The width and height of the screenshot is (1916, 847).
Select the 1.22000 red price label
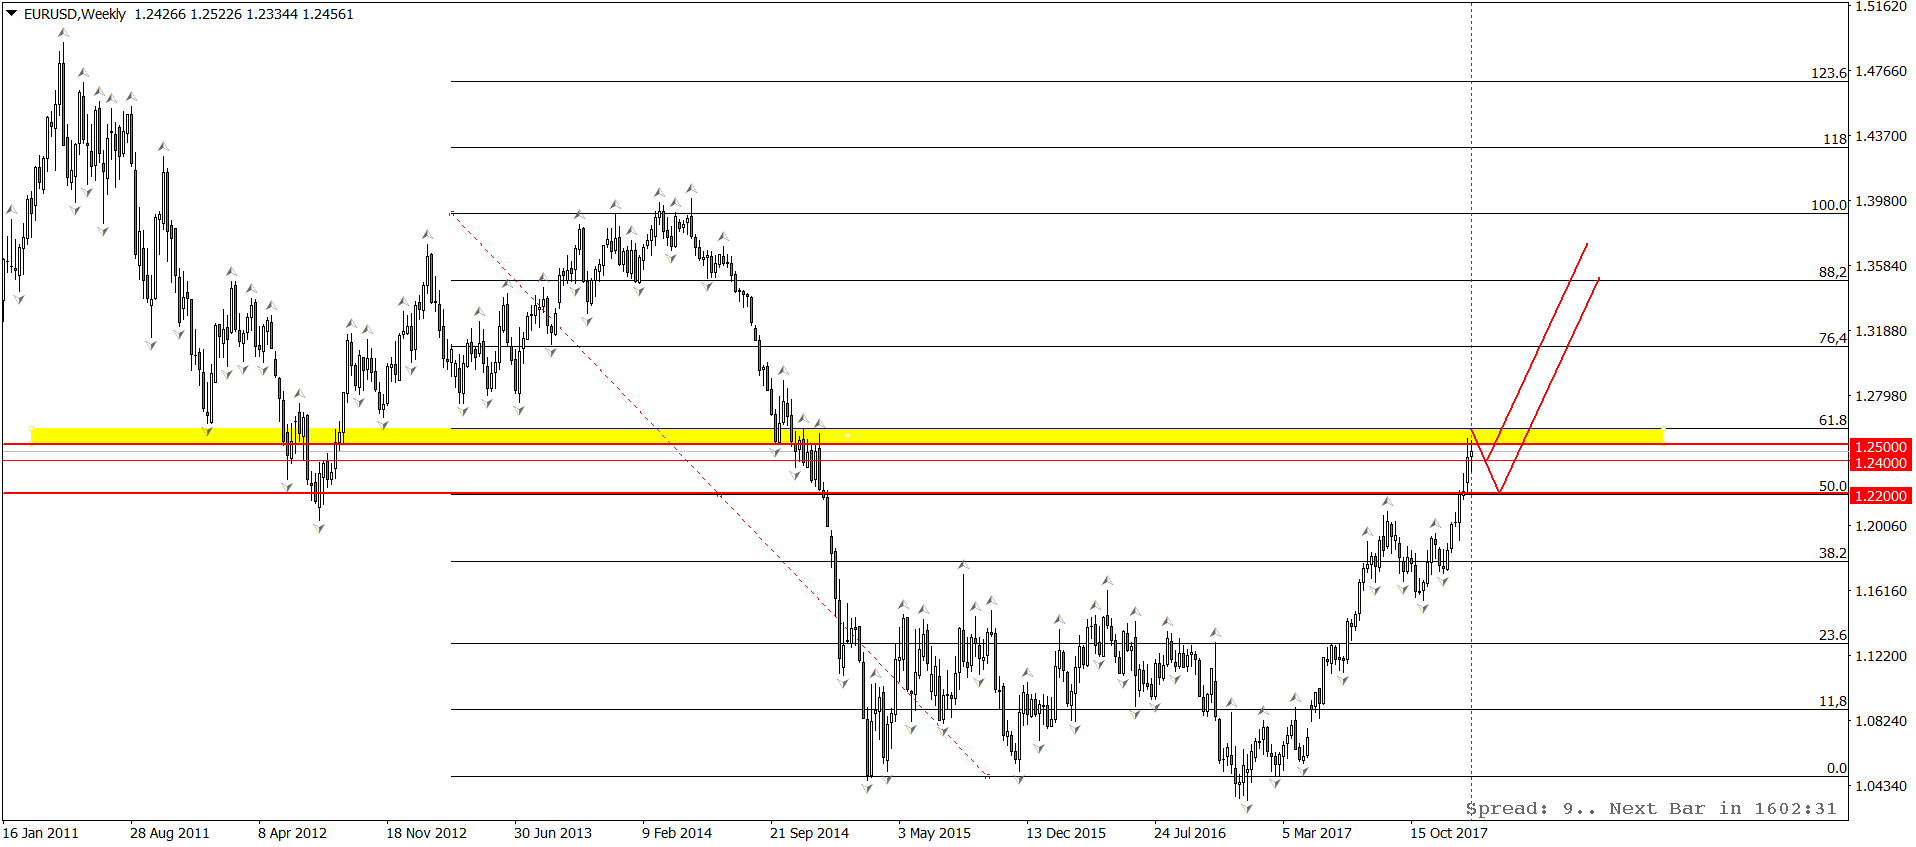[x=1880, y=496]
